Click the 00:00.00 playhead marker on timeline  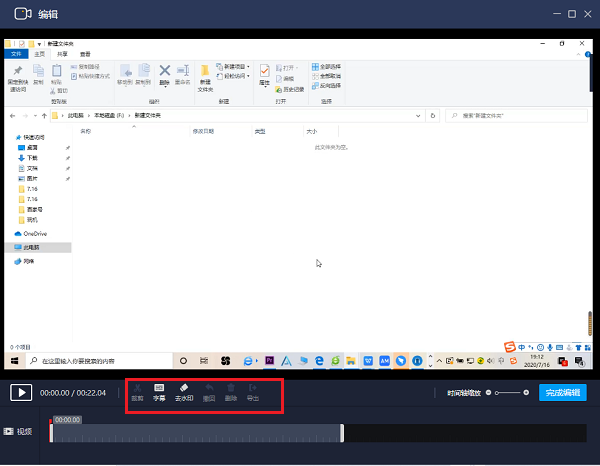pyautogui.click(x=67, y=420)
